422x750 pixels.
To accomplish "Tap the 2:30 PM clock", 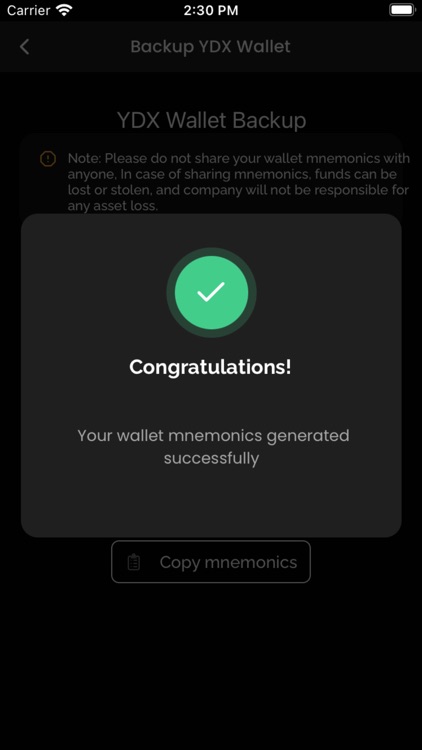I will point(211,10).
